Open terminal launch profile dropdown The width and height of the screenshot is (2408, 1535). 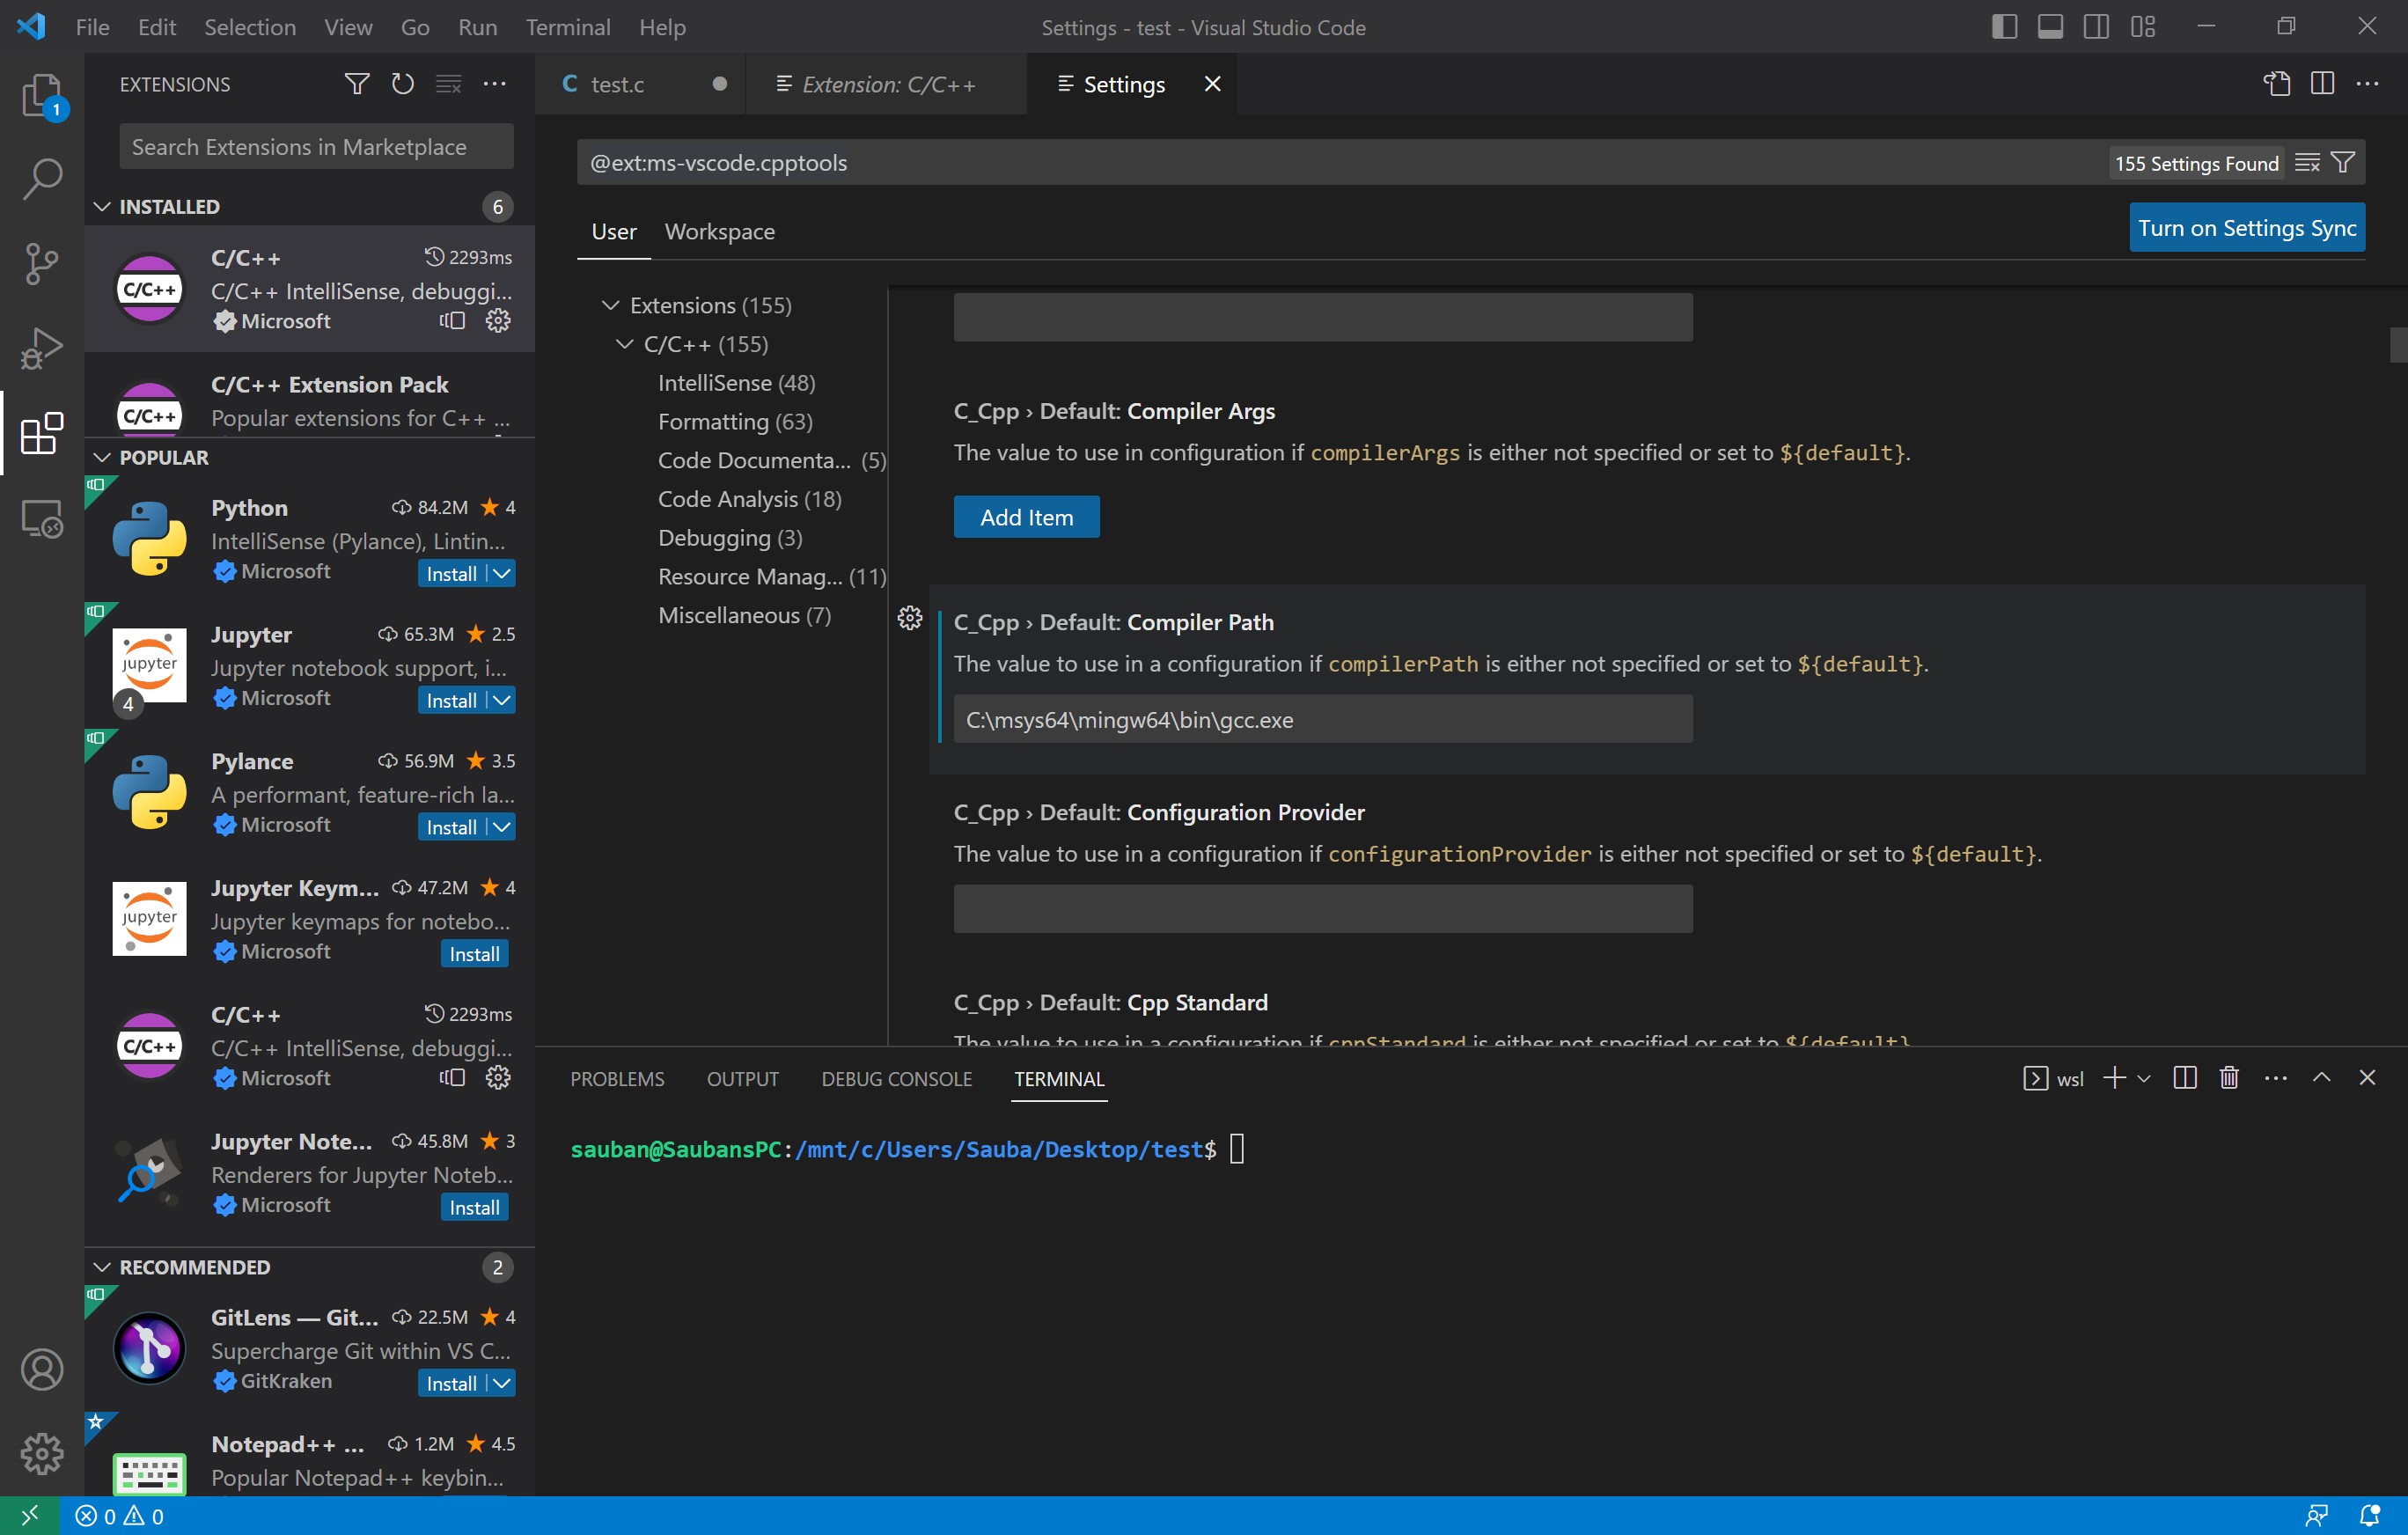click(x=2144, y=1078)
